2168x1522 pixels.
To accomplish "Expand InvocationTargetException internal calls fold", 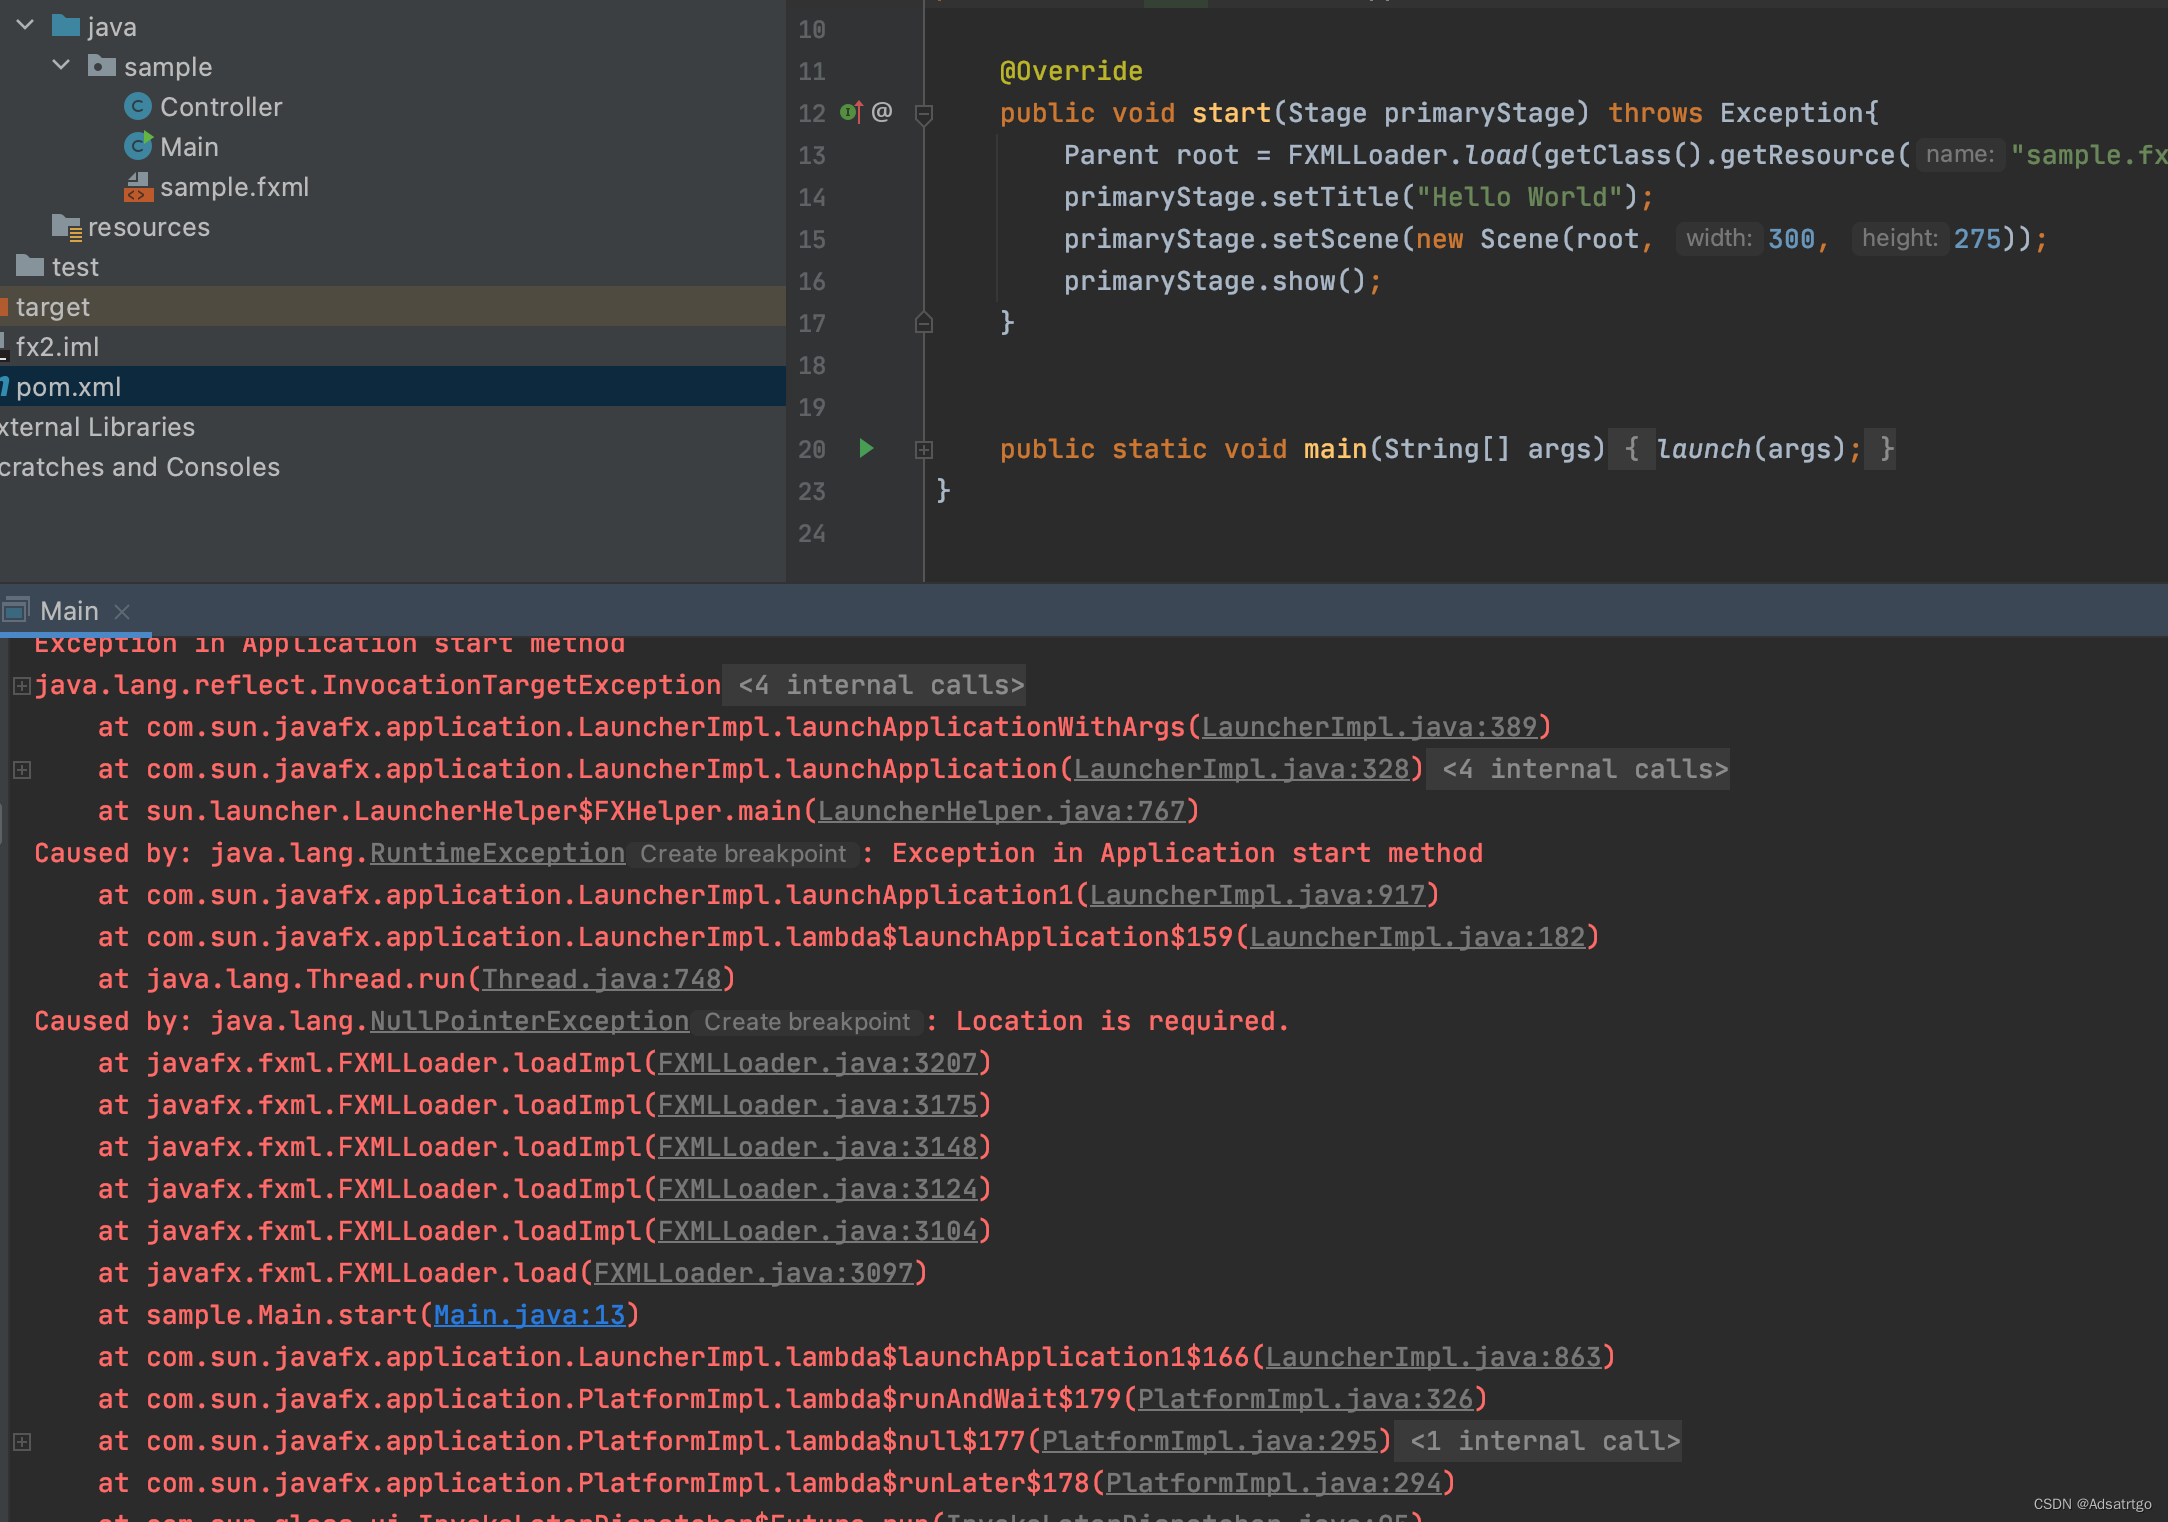I will click(21, 686).
